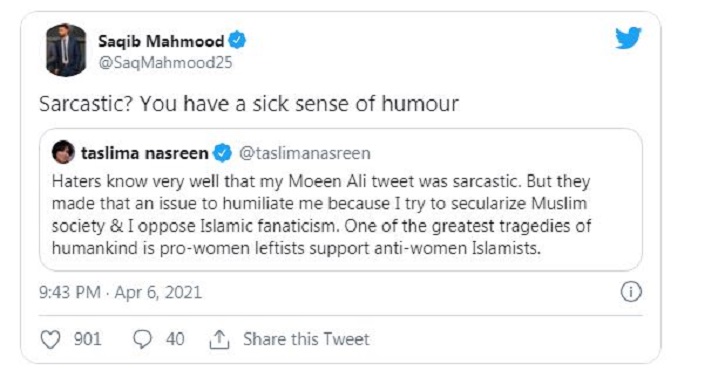The height and width of the screenshot is (378, 725).
Task: Like the tweet with heart icon
Action: coord(50,340)
